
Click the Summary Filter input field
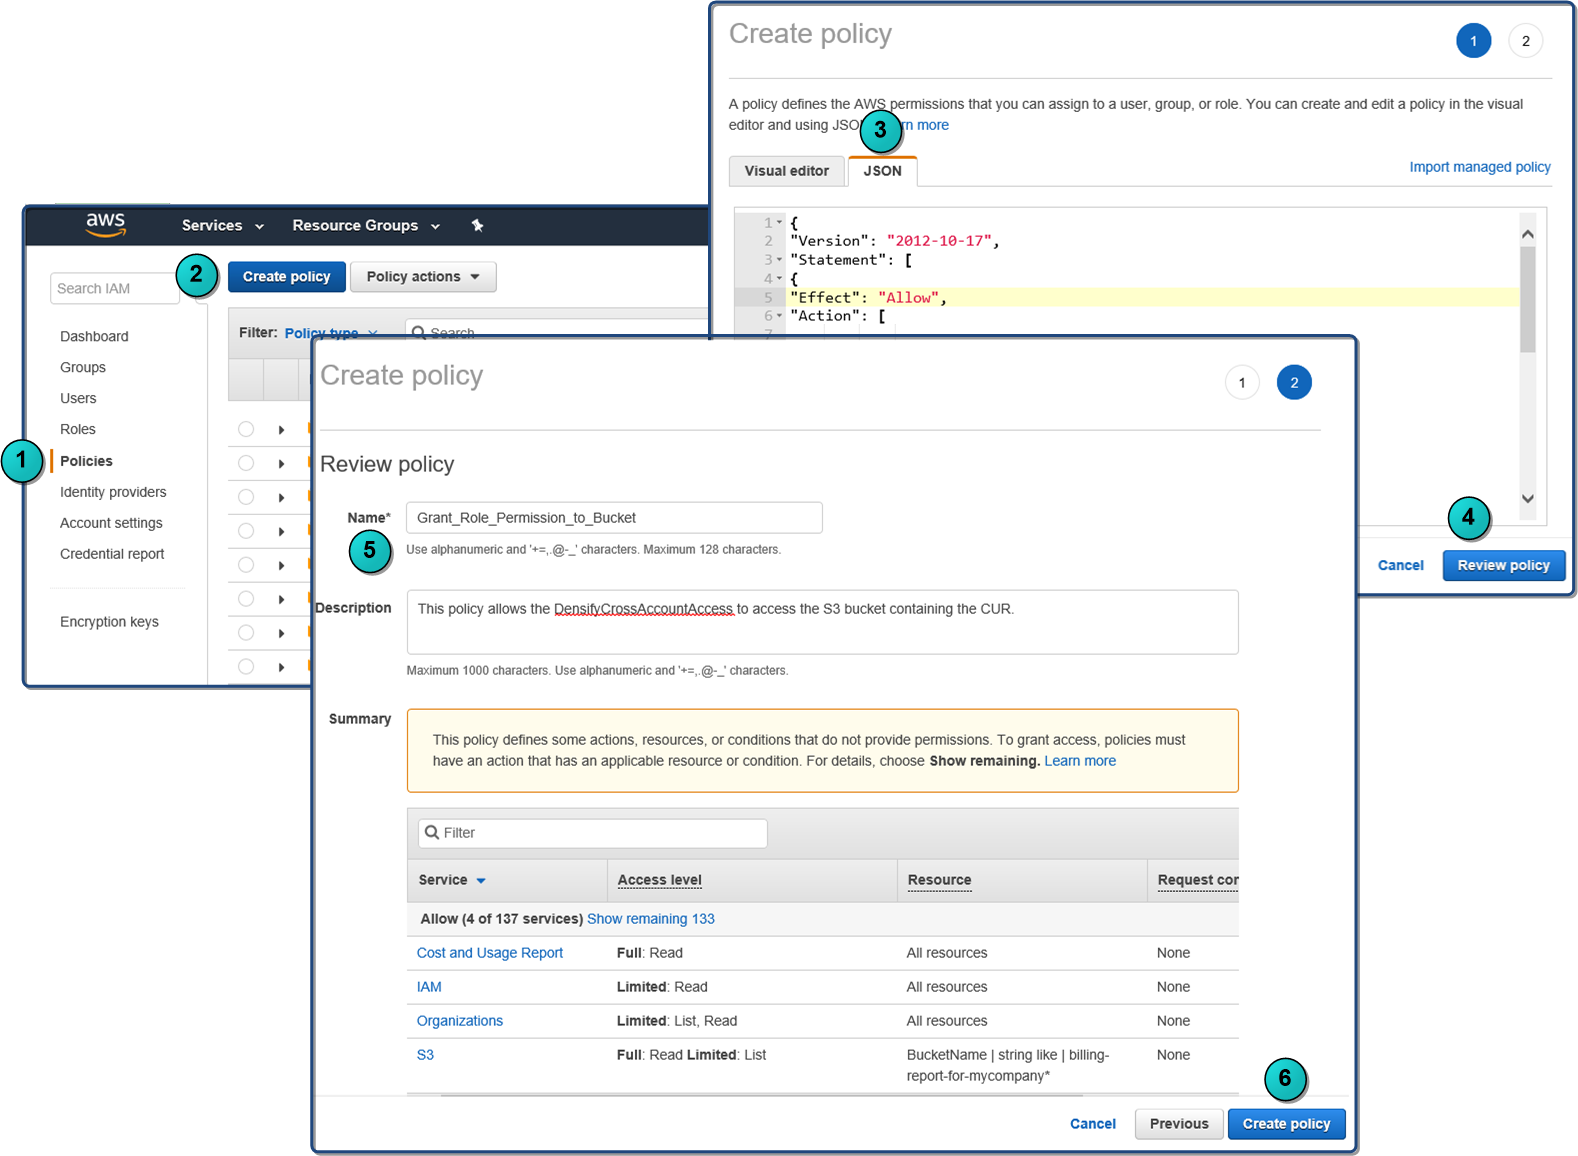(x=592, y=833)
